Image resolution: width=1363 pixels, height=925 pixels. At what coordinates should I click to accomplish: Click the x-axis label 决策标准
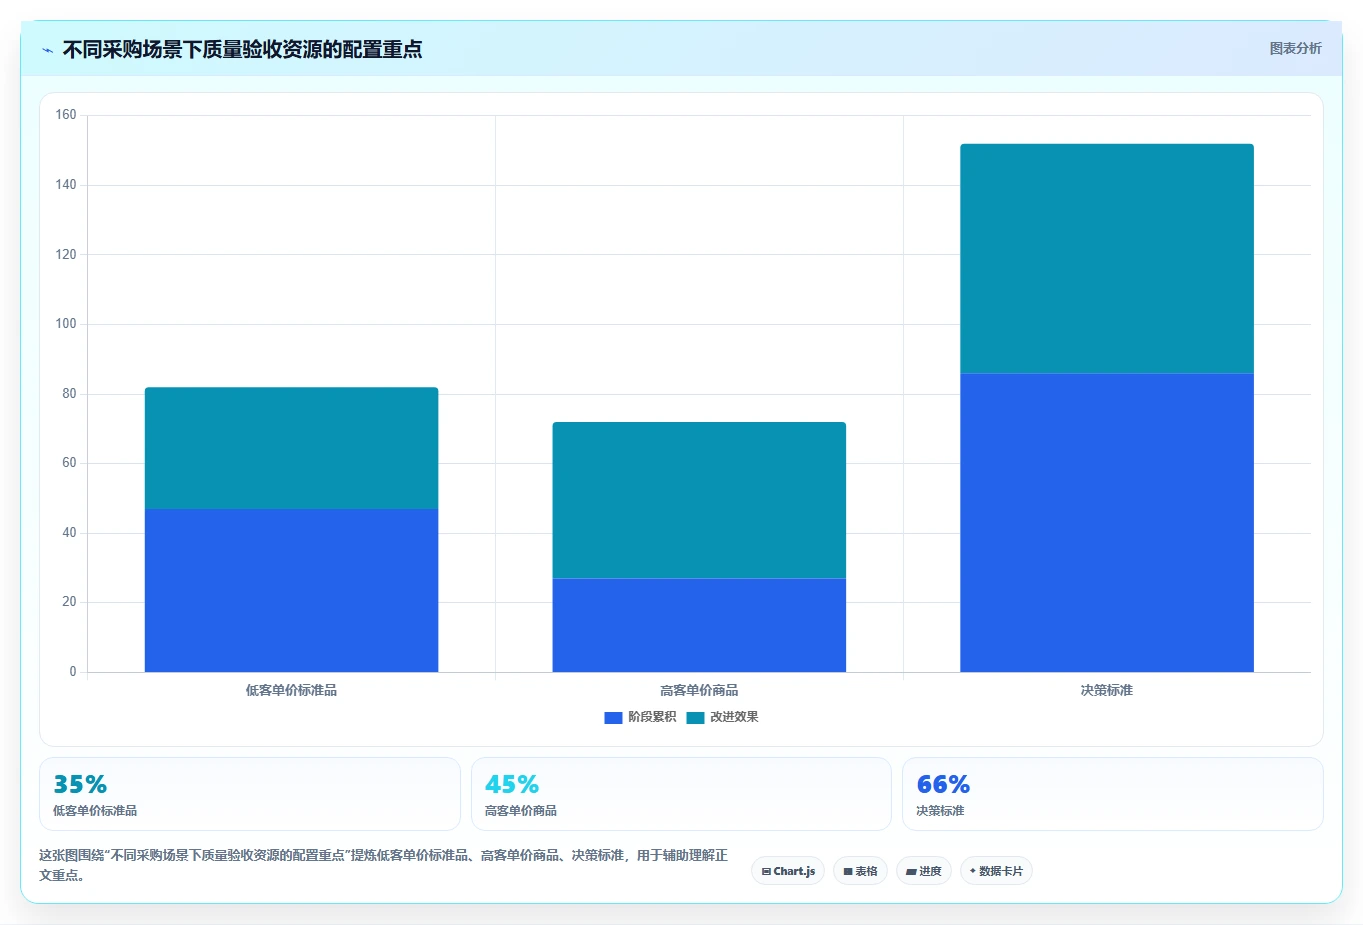1107,690
